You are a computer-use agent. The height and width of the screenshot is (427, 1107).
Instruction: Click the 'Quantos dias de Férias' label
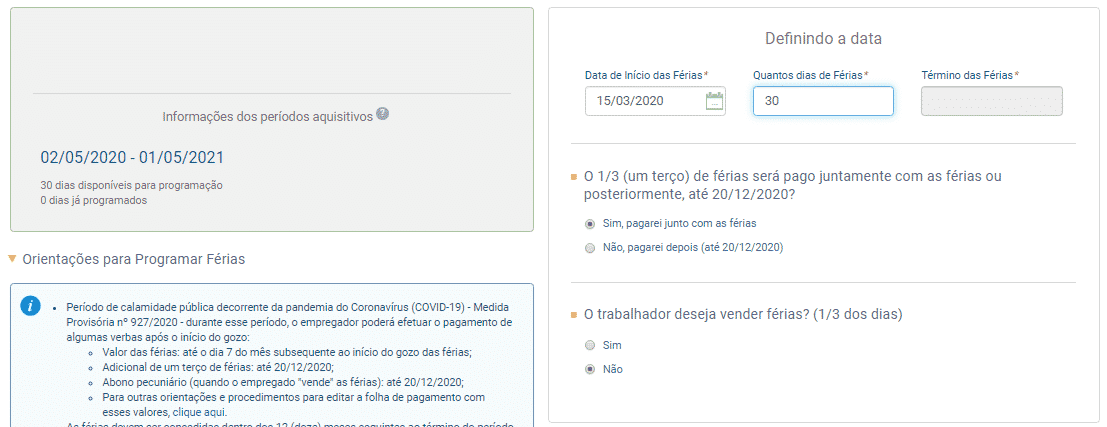(x=807, y=75)
